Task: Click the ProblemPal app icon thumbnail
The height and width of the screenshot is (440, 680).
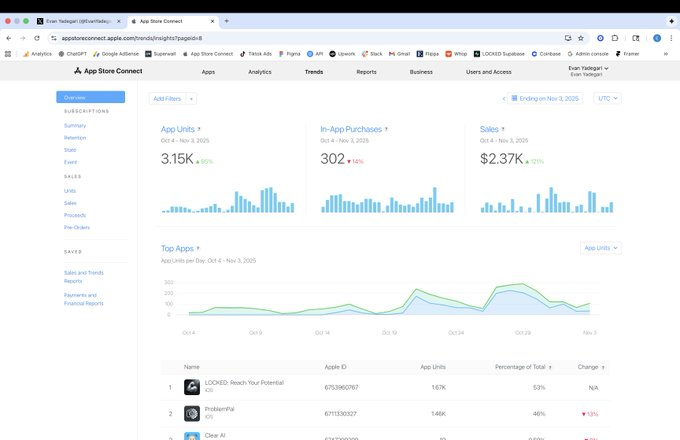Action: [x=192, y=414]
